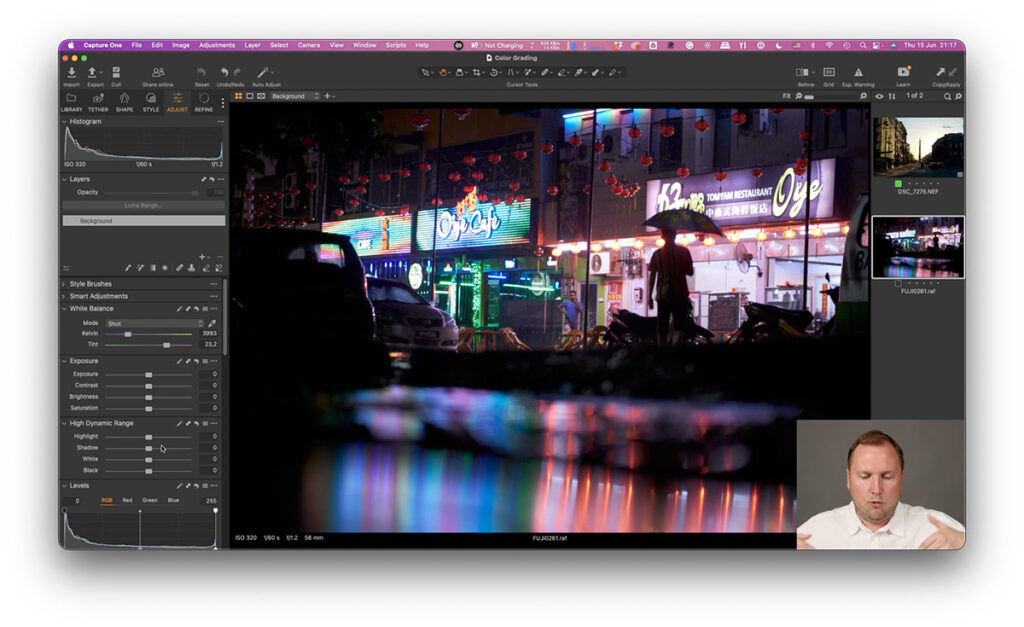
Task: Select Blue channel in Levels
Action: (173, 500)
